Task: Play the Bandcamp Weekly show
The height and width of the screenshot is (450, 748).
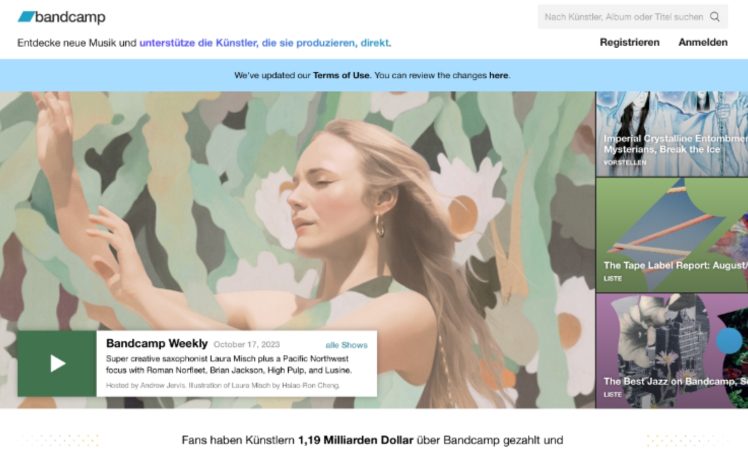Action: click(x=57, y=364)
